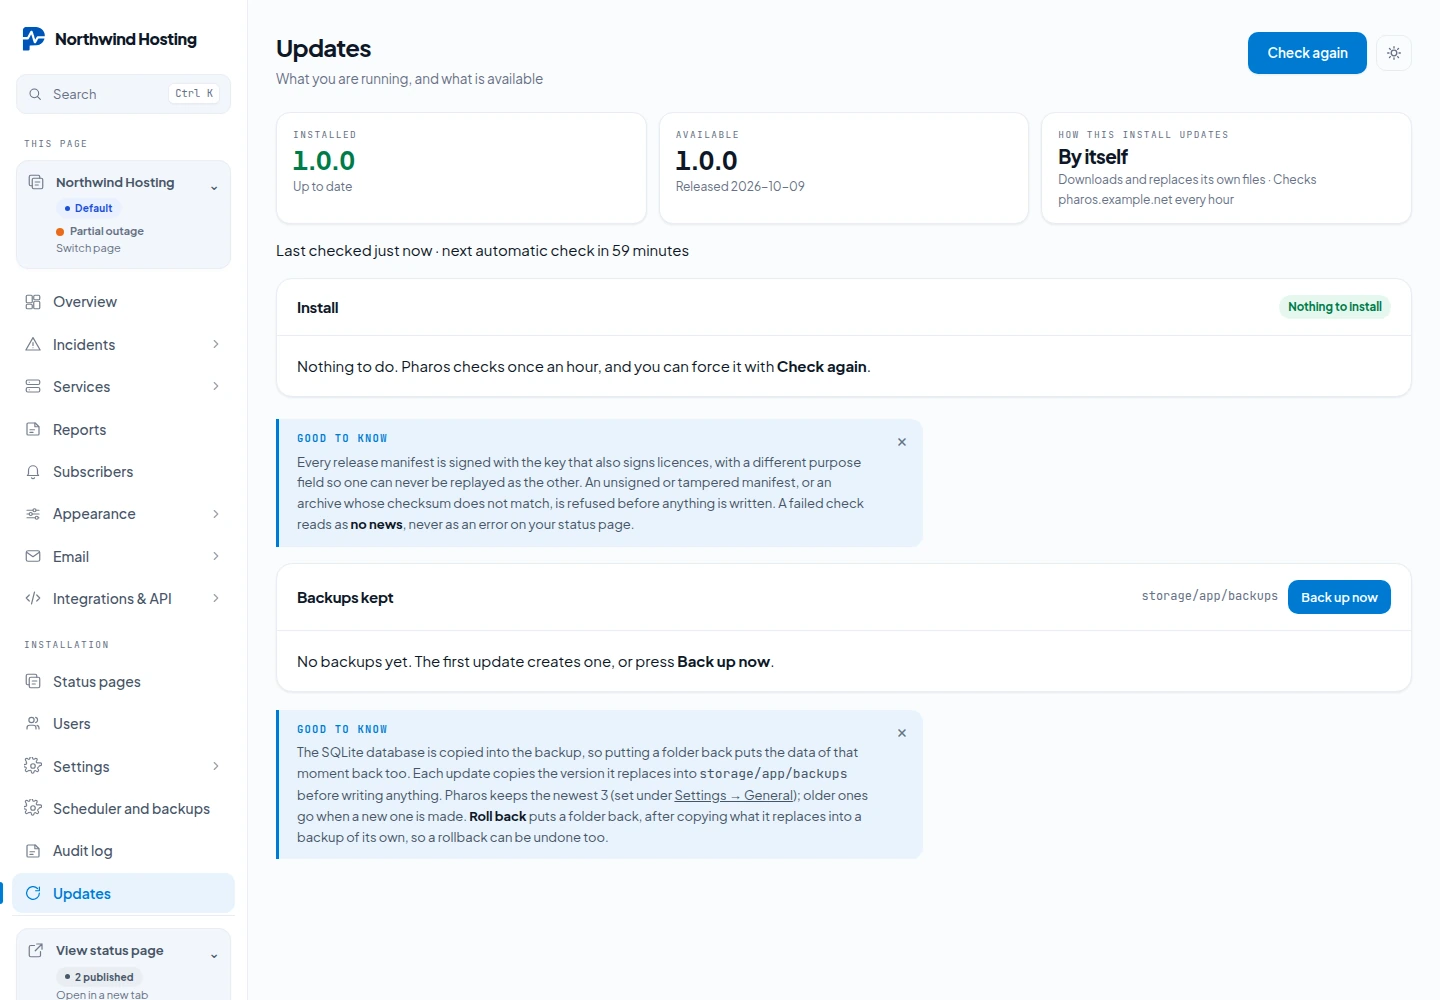Image resolution: width=1440 pixels, height=1000 pixels.
Task: Click the Audit log document icon
Action: click(33, 850)
